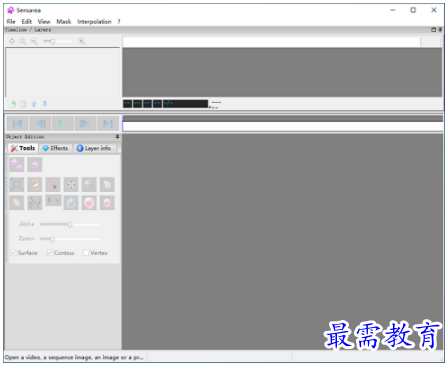This screenshot has width=448, height=367.
Task: Click the timeline zoom-in magnifier icon
Action: (x=23, y=41)
